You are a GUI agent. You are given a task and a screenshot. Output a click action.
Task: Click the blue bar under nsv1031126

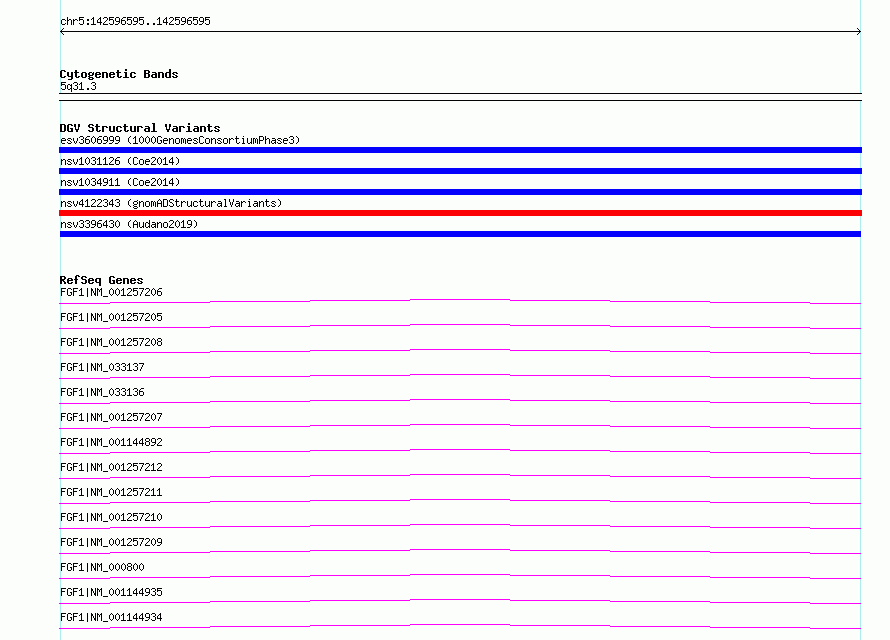click(460, 171)
